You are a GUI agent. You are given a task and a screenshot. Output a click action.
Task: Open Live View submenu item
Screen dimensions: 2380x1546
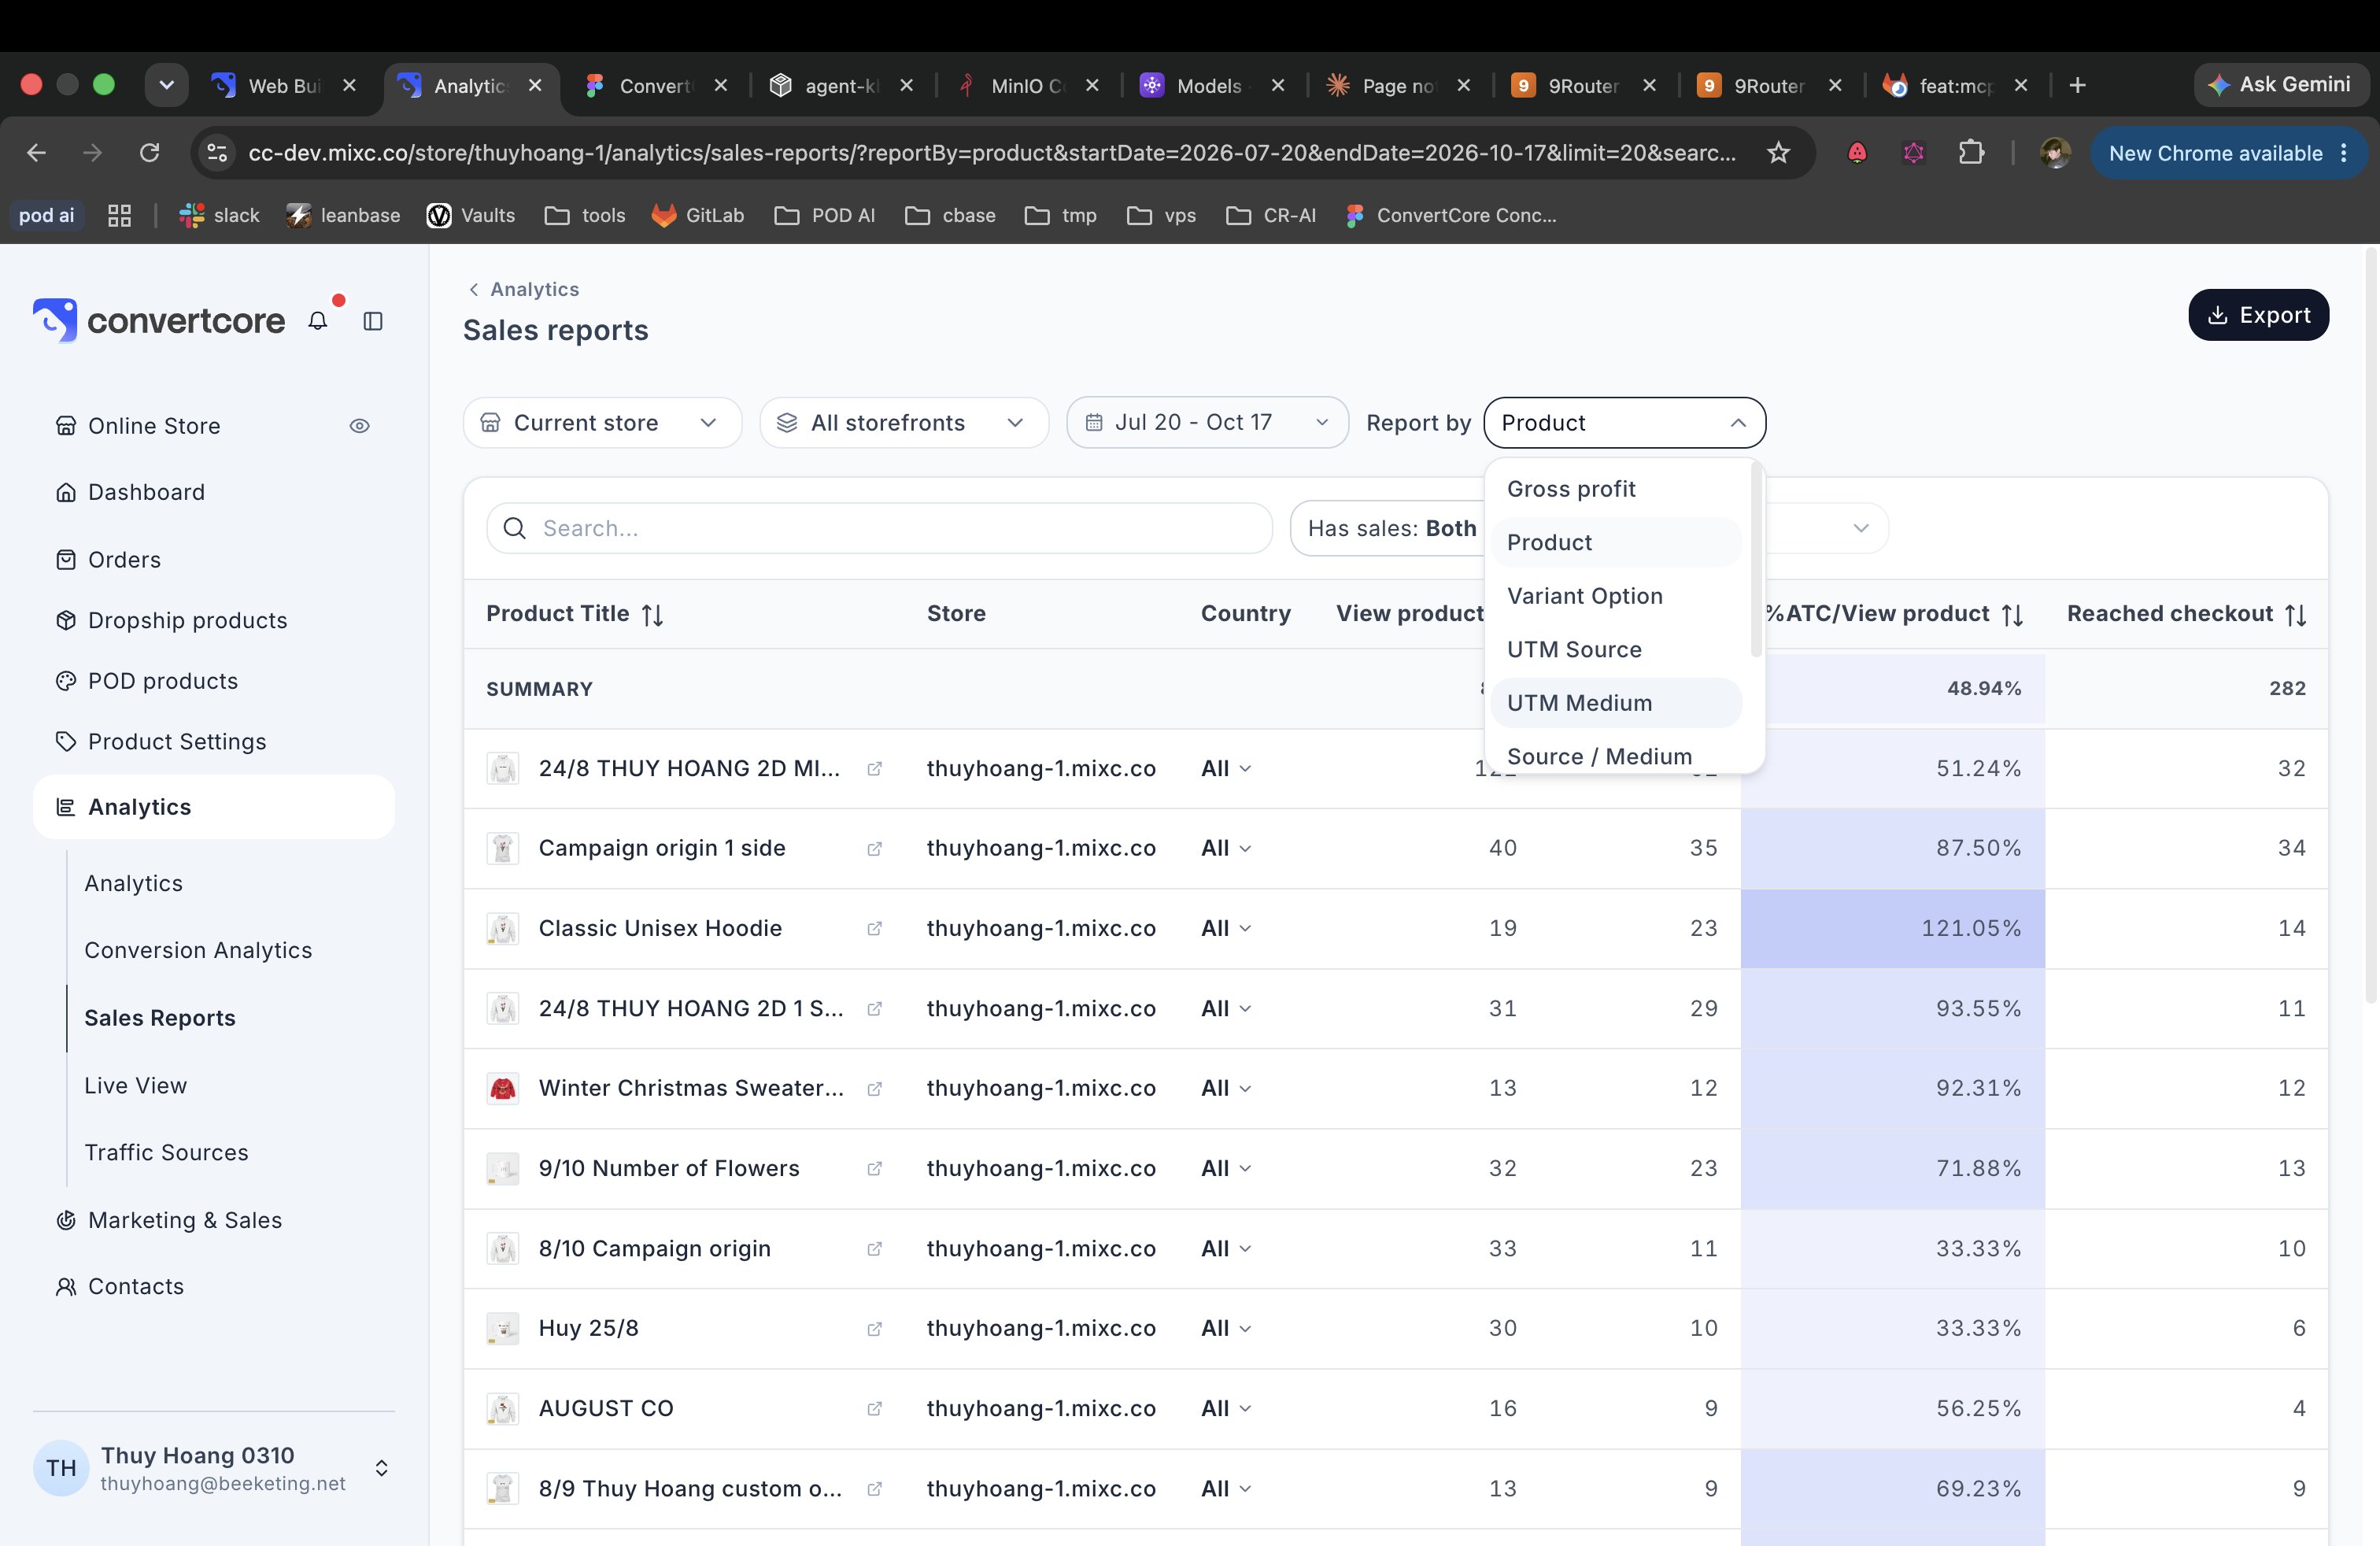[135, 1086]
